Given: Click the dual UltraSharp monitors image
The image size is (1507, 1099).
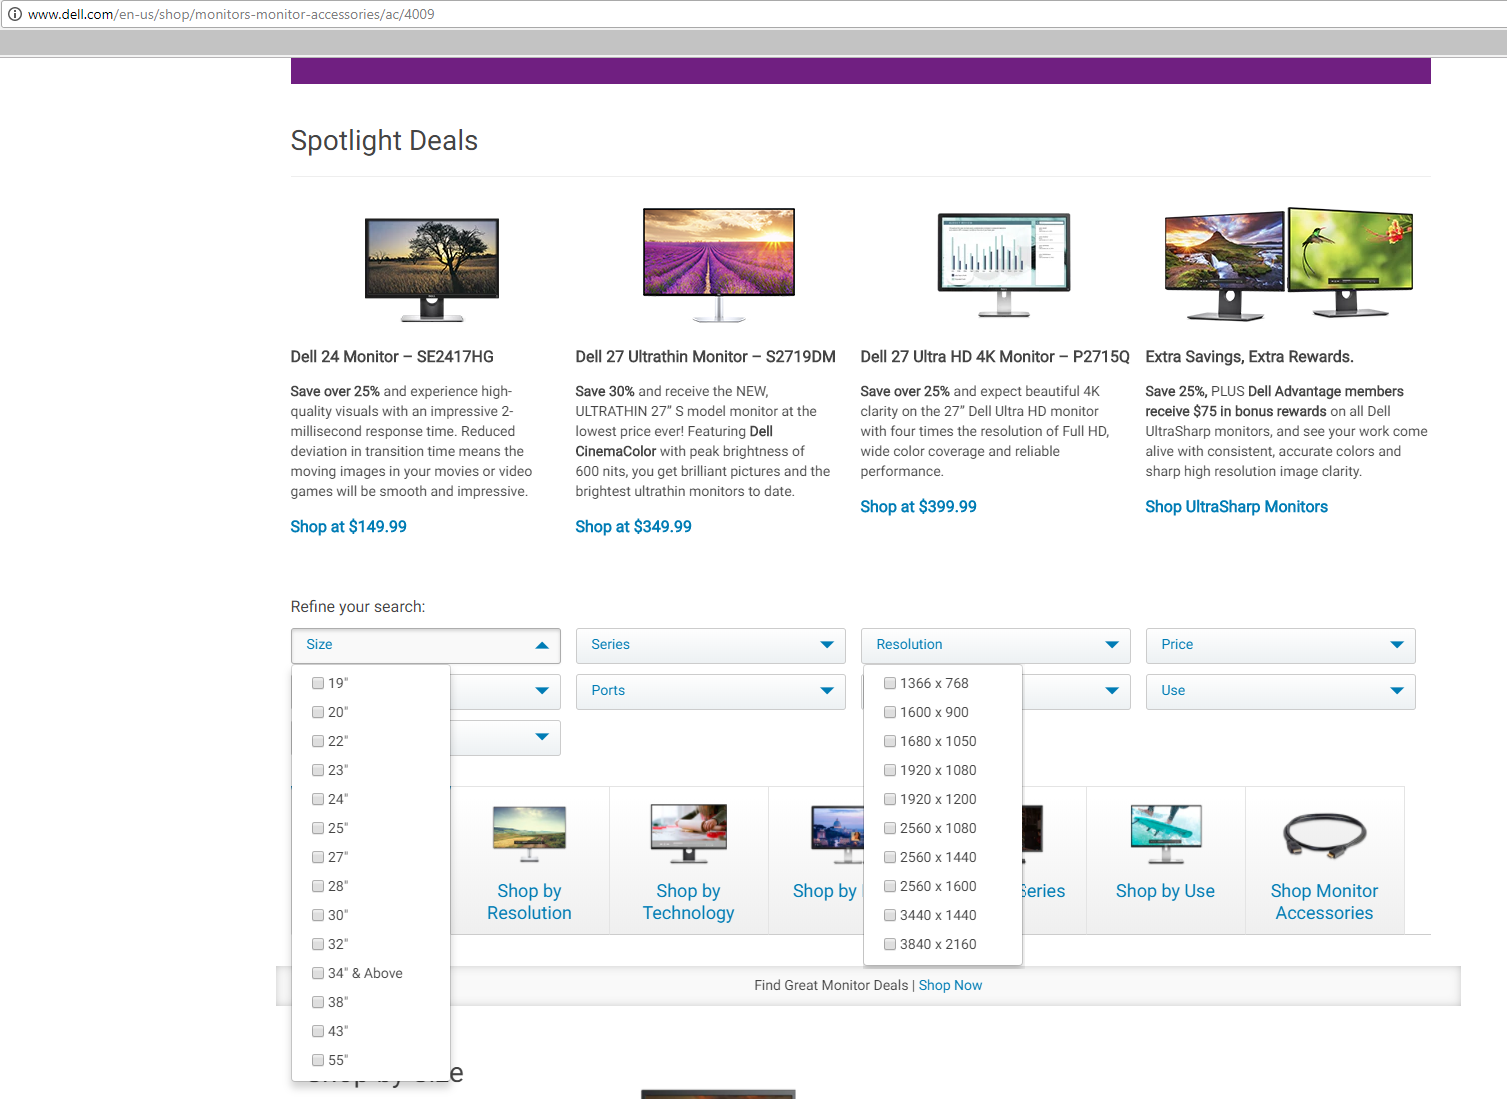Looking at the screenshot, I should pos(1288,263).
